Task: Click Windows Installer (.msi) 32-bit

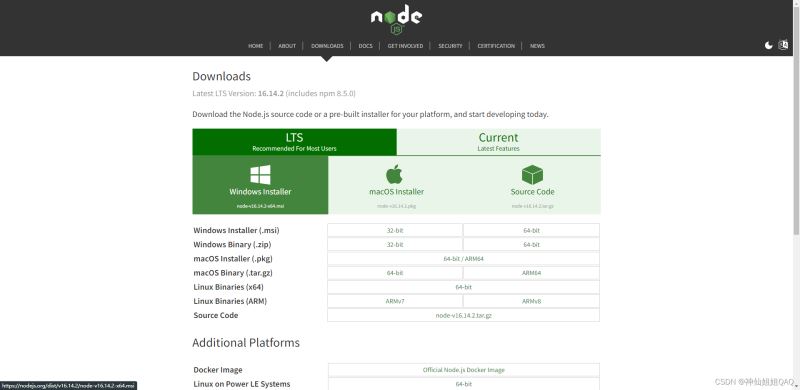Action: (395, 230)
